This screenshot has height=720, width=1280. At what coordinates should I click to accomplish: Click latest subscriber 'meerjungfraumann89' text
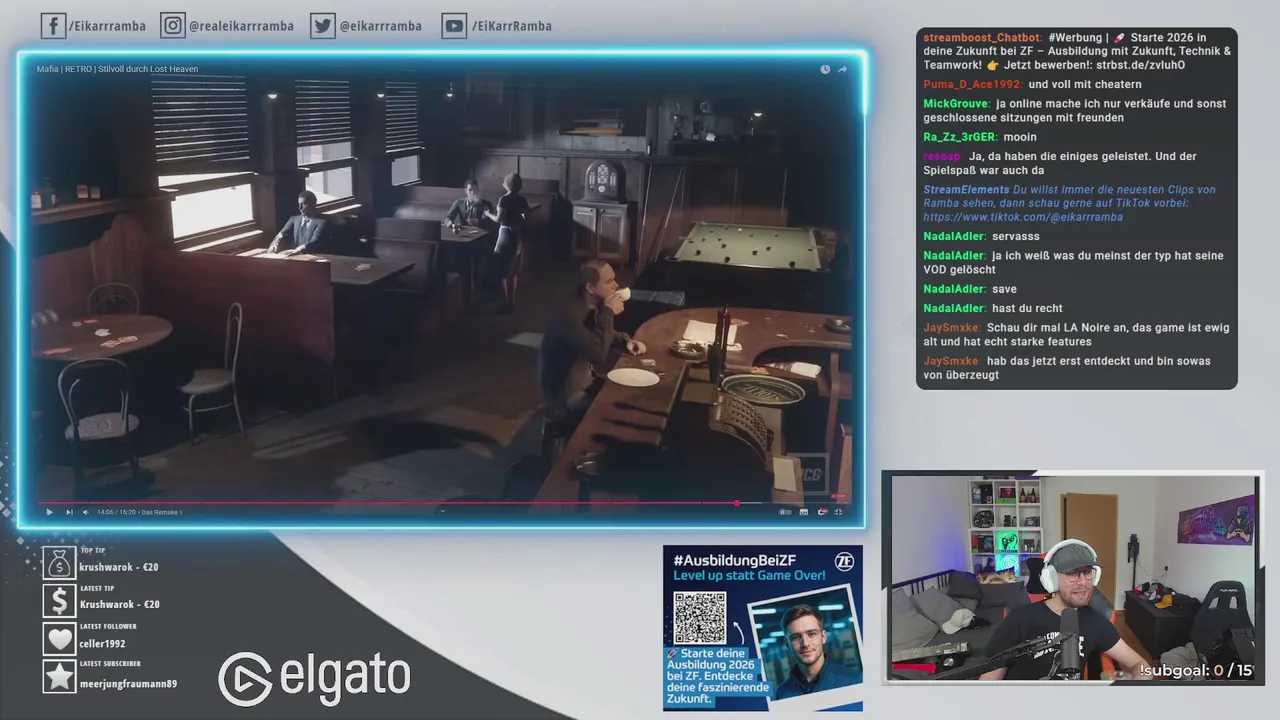click(x=128, y=684)
